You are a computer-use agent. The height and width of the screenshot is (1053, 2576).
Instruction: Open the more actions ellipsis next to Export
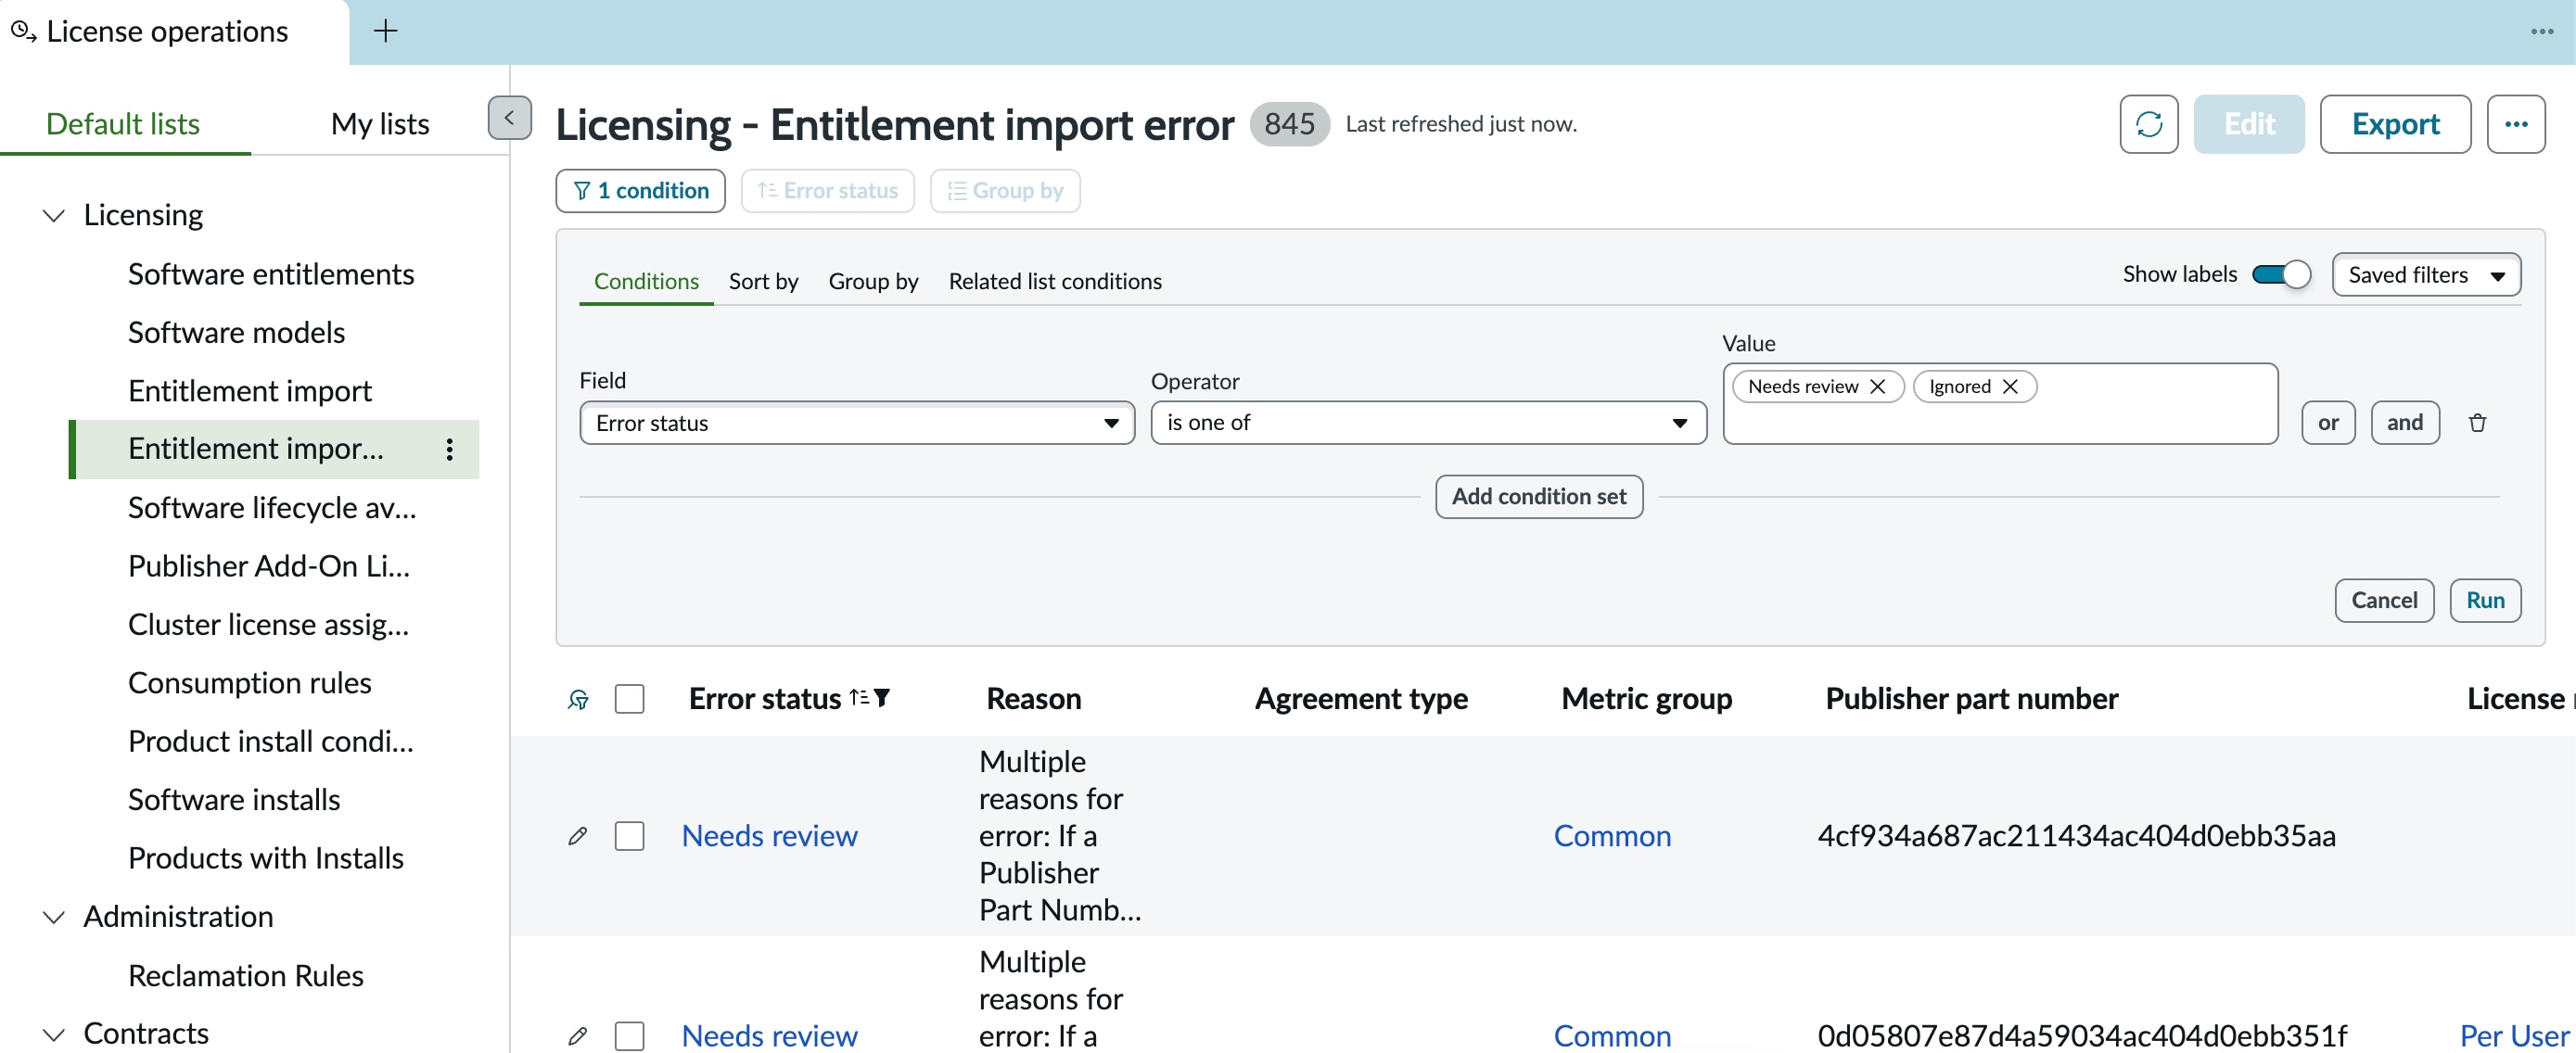coord(2515,124)
